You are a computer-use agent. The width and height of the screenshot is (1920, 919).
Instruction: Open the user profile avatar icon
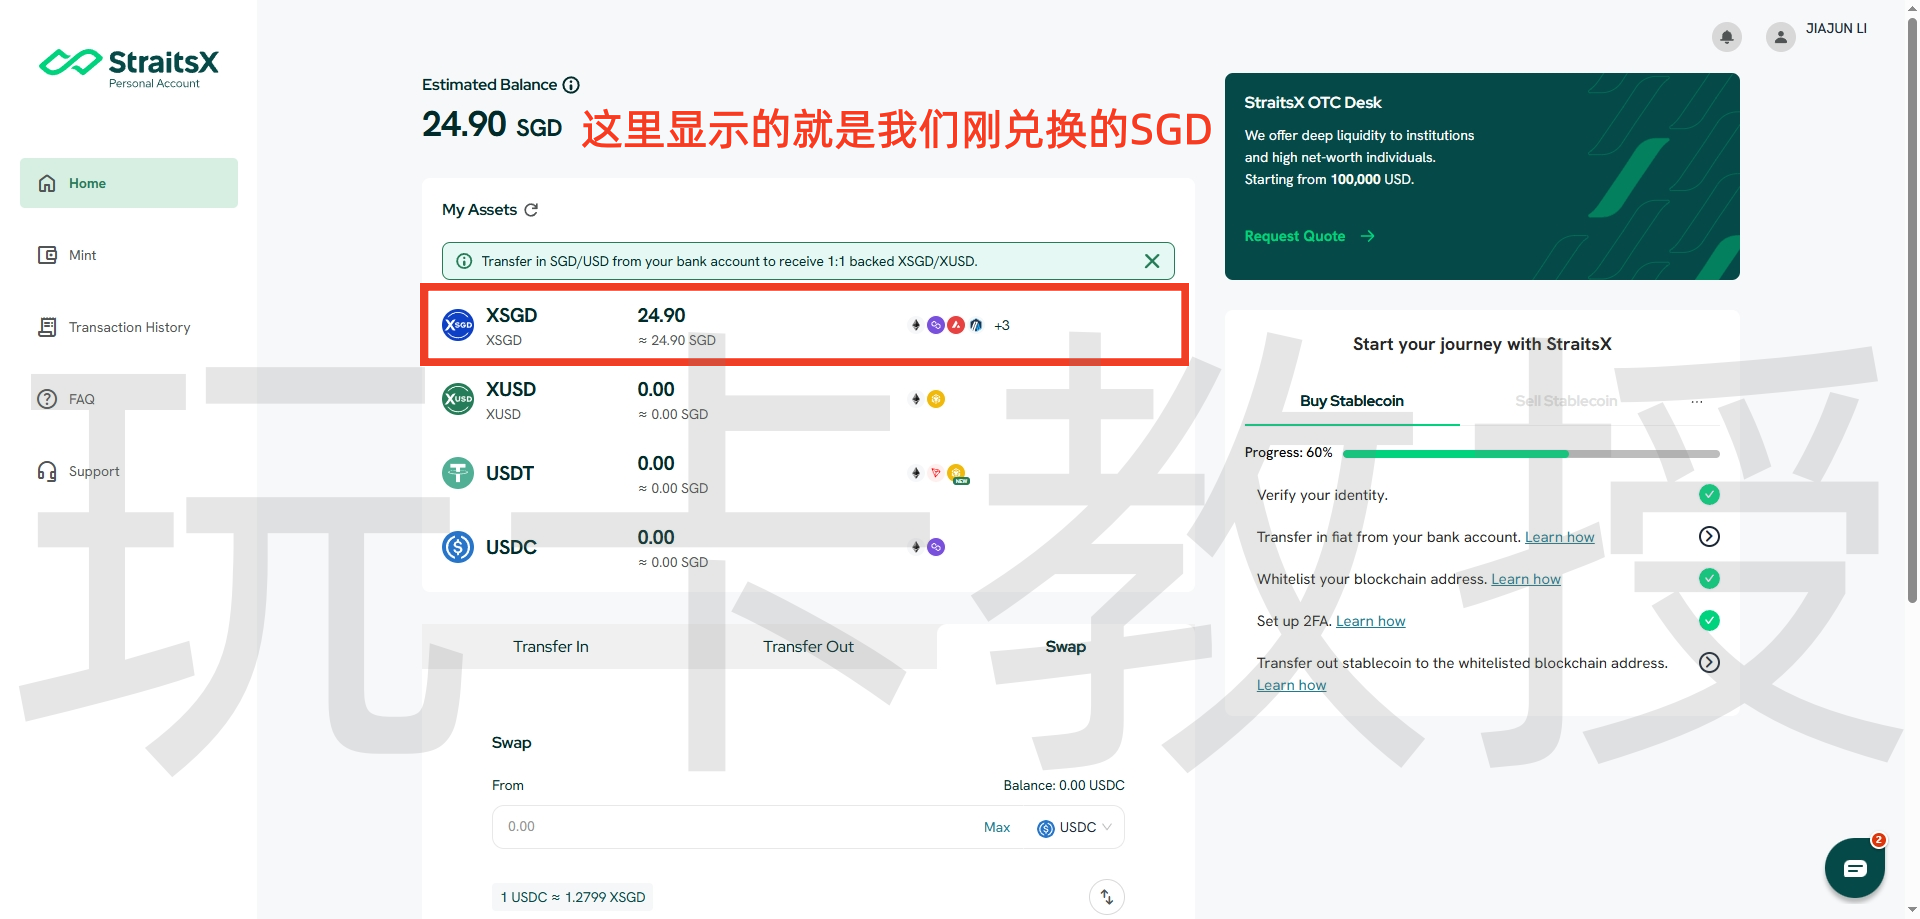(x=1780, y=37)
